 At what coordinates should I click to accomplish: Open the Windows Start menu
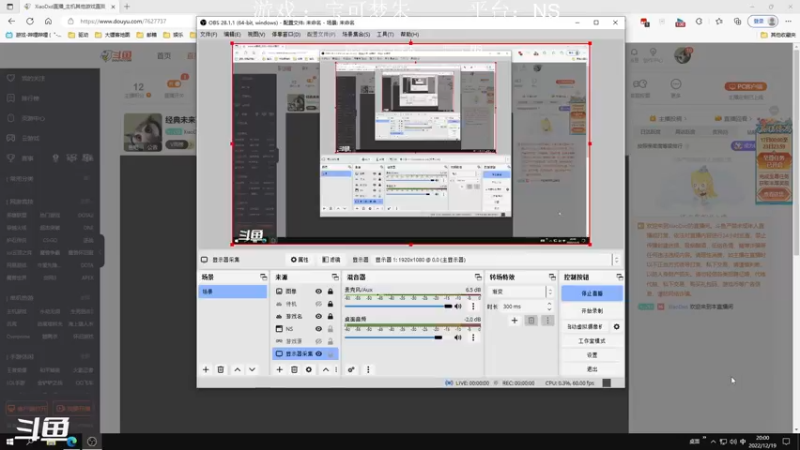9,441
